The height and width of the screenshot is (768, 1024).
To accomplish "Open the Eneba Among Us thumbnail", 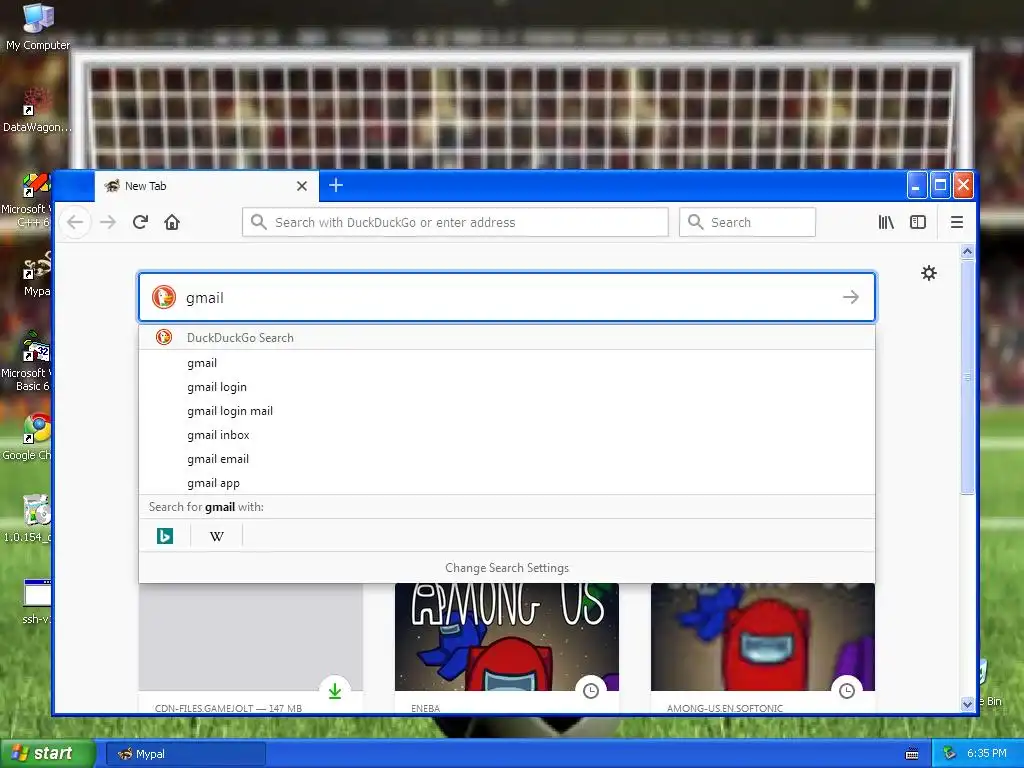I will [x=507, y=637].
